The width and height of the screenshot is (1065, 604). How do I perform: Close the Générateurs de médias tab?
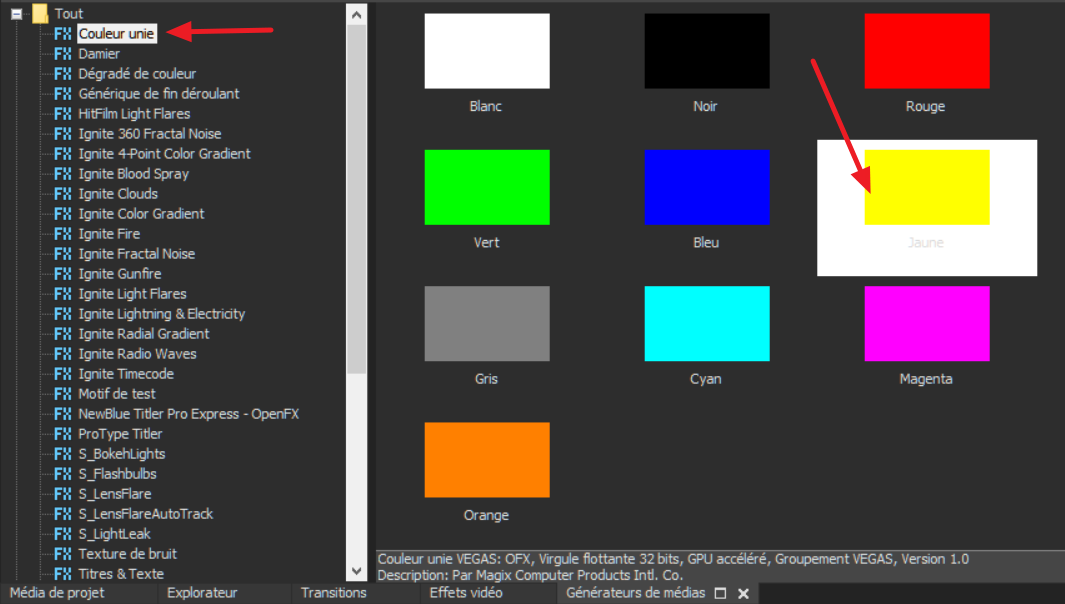click(744, 594)
